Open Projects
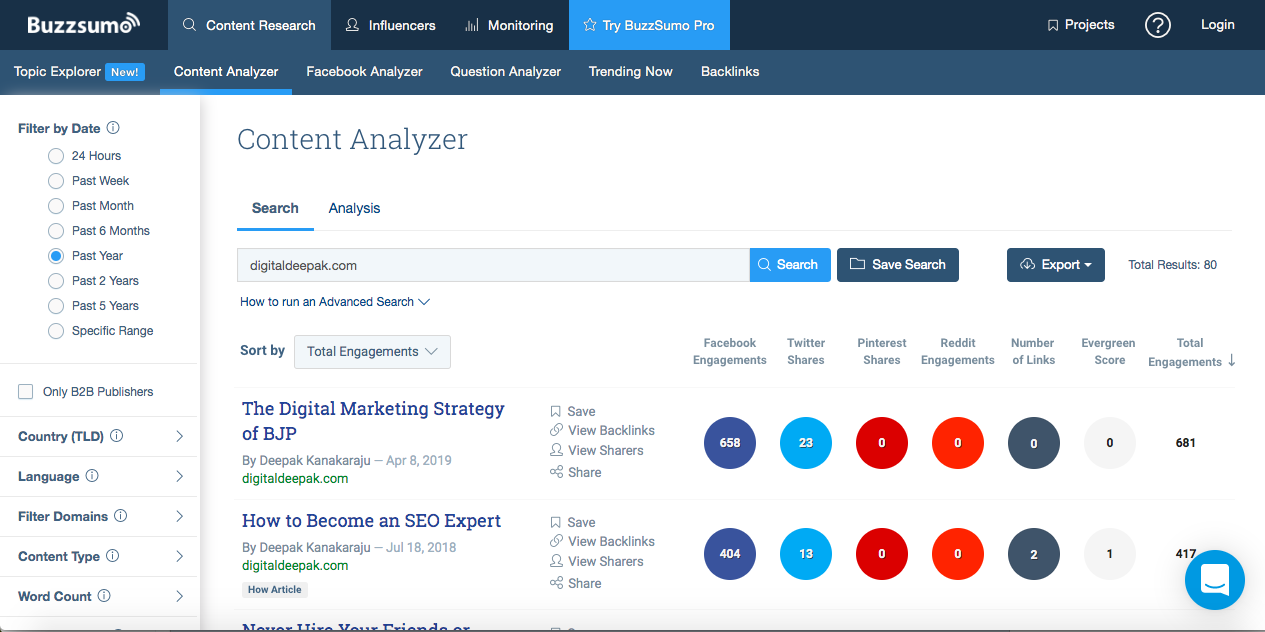Screen dimensions: 1265x632 click(x=1080, y=25)
